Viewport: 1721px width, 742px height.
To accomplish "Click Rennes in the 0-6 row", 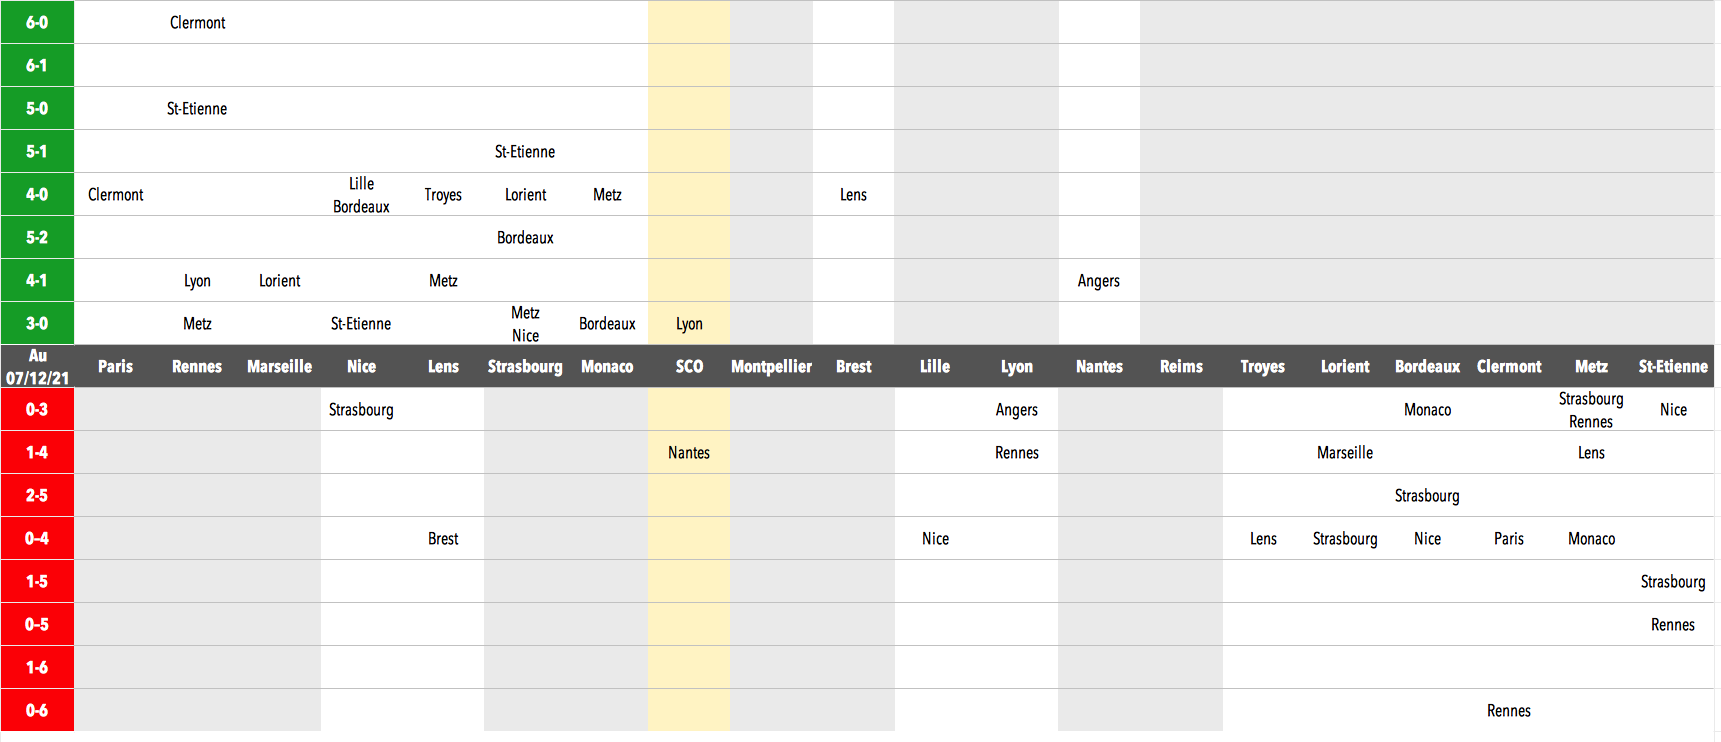I will point(1508,711).
